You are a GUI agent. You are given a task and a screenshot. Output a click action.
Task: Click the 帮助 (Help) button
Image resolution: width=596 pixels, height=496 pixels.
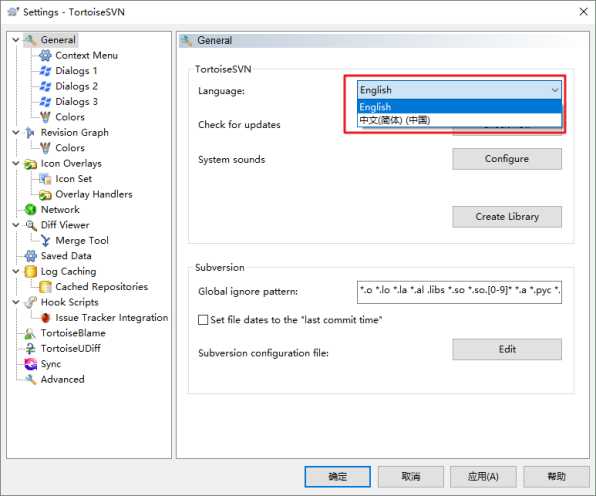pos(556,477)
